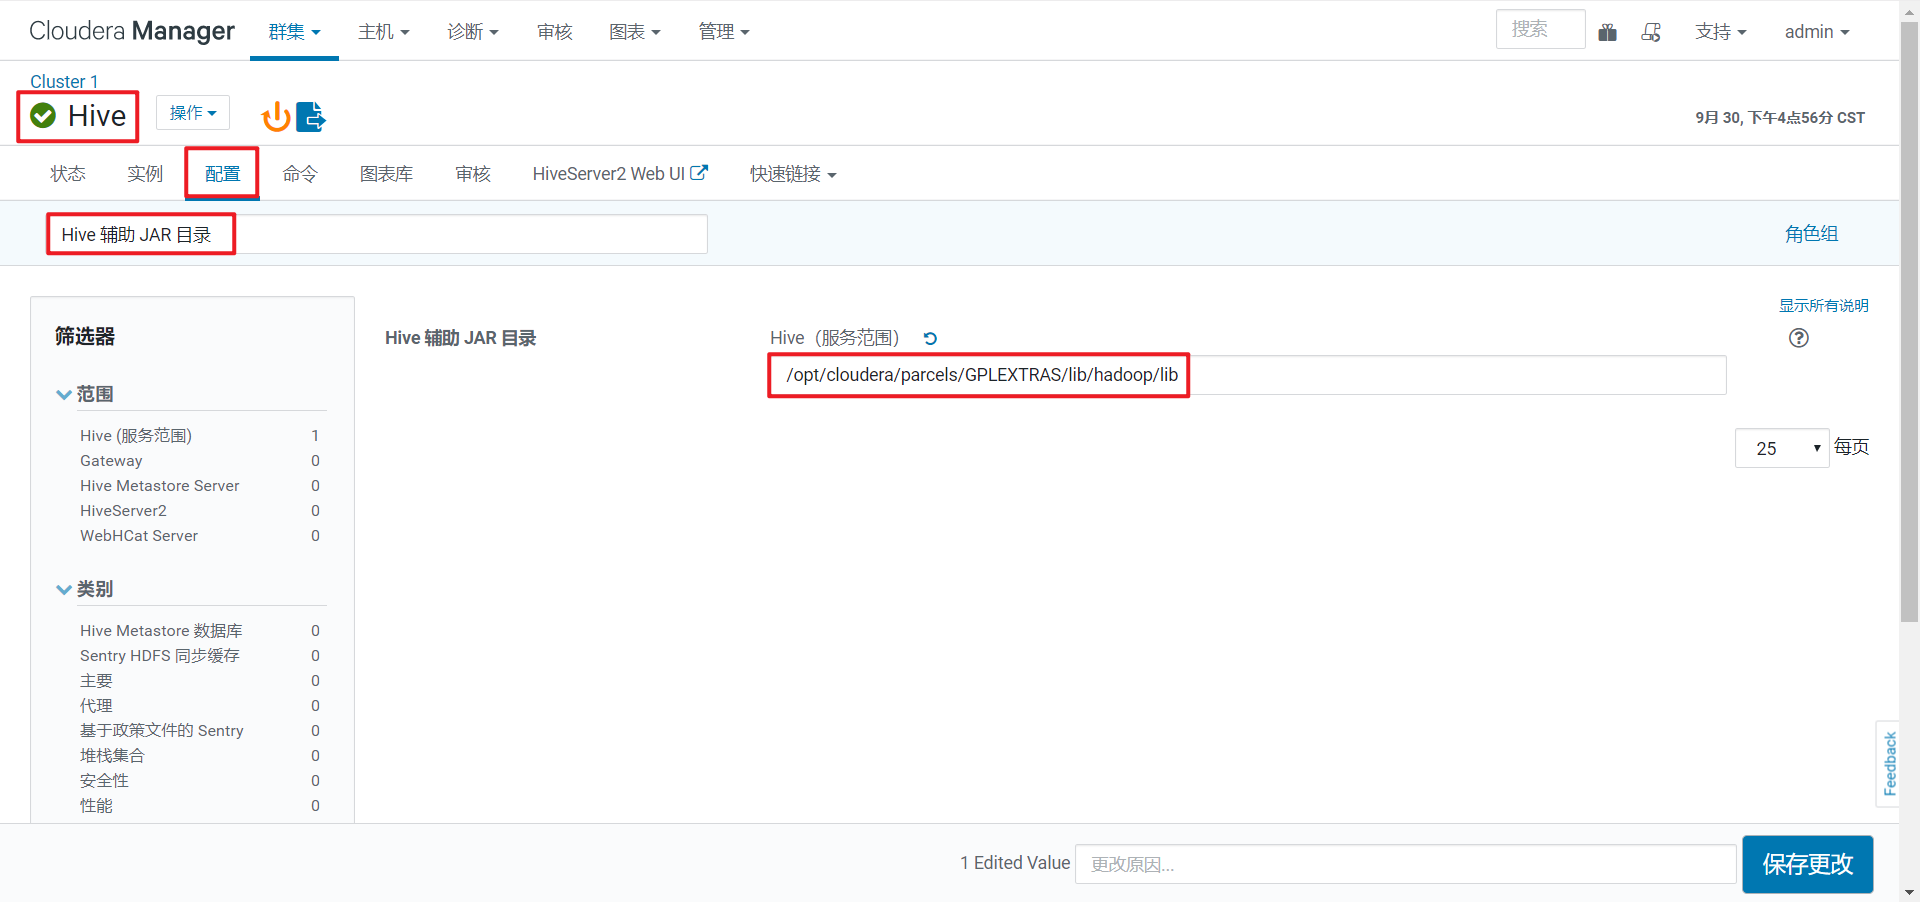
Task: Click the scrollbar down arrow
Action: click(1909, 892)
